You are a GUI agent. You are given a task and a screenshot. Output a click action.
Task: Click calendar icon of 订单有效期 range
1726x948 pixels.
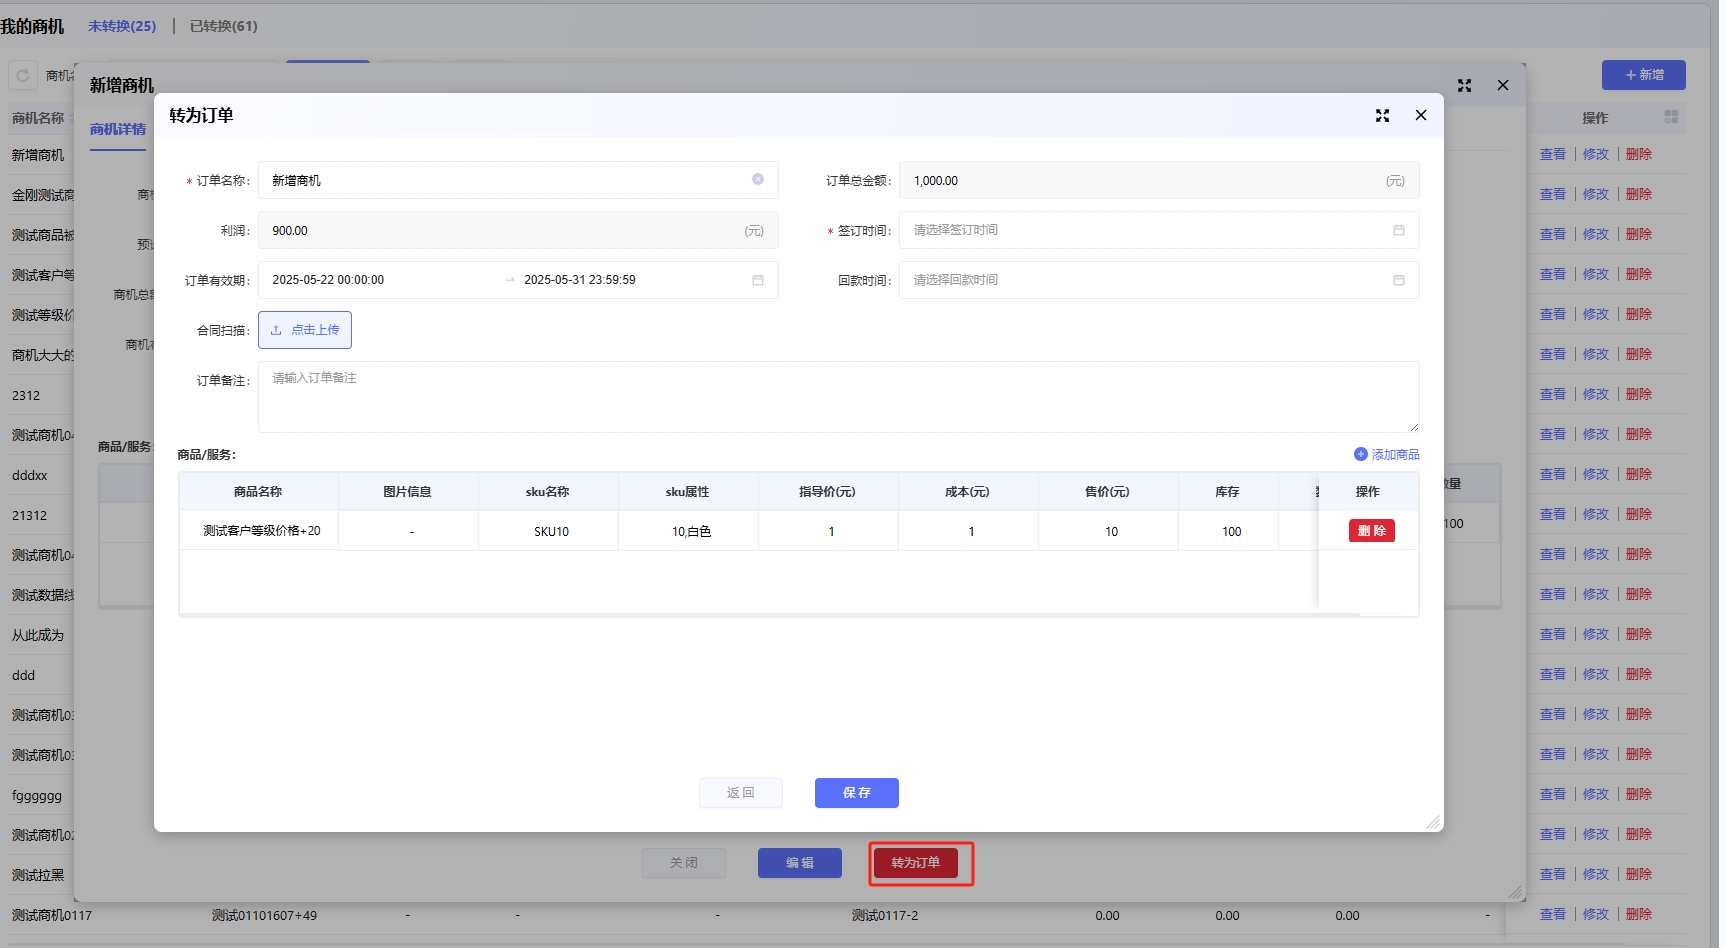click(x=758, y=280)
